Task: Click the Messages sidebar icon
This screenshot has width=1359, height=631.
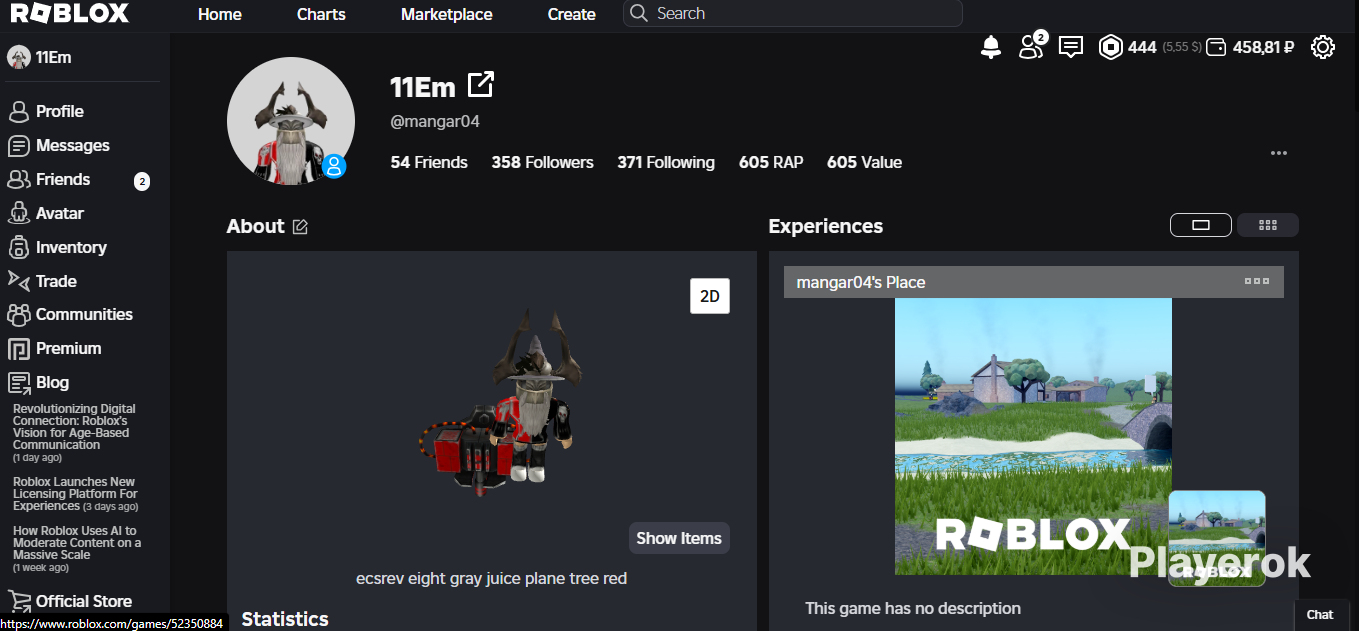Action: tap(18, 145)
